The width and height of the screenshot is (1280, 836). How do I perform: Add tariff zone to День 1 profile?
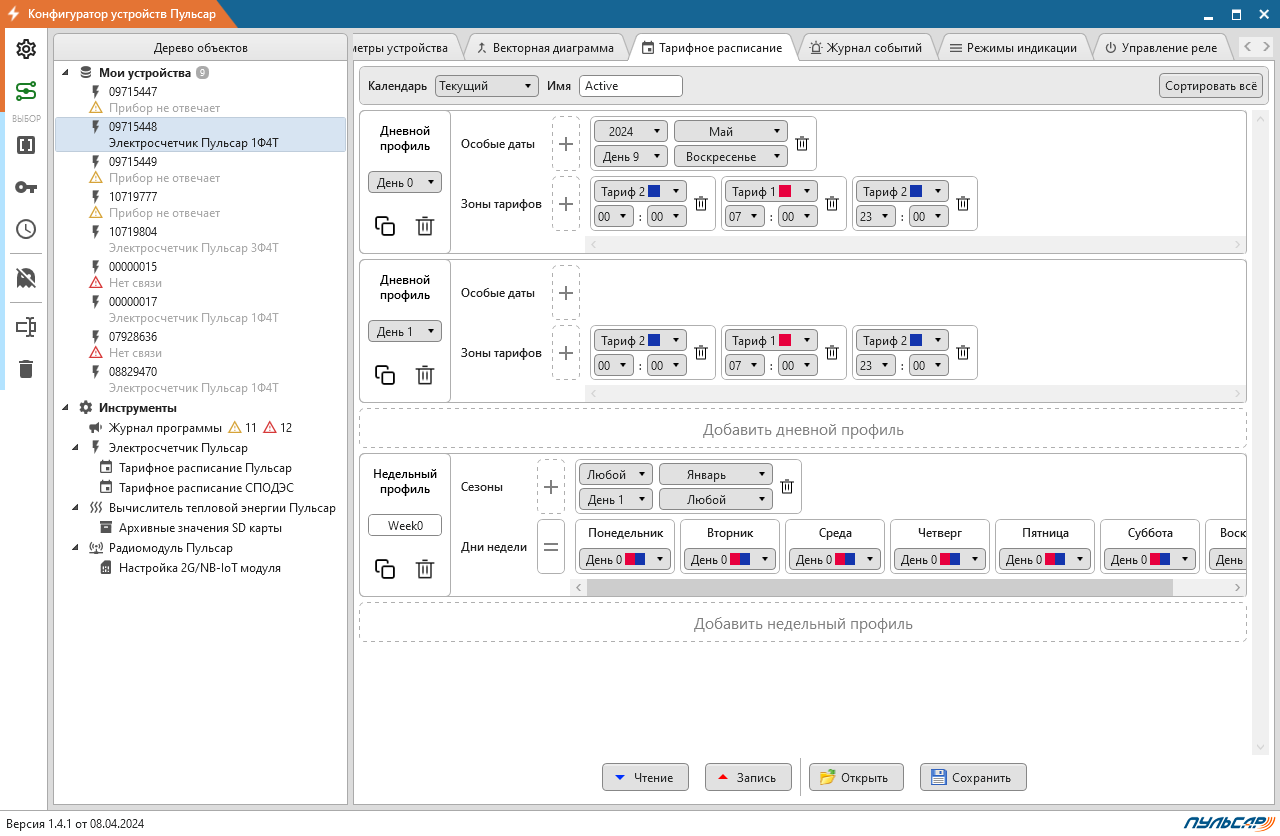(x=566, y=353)
